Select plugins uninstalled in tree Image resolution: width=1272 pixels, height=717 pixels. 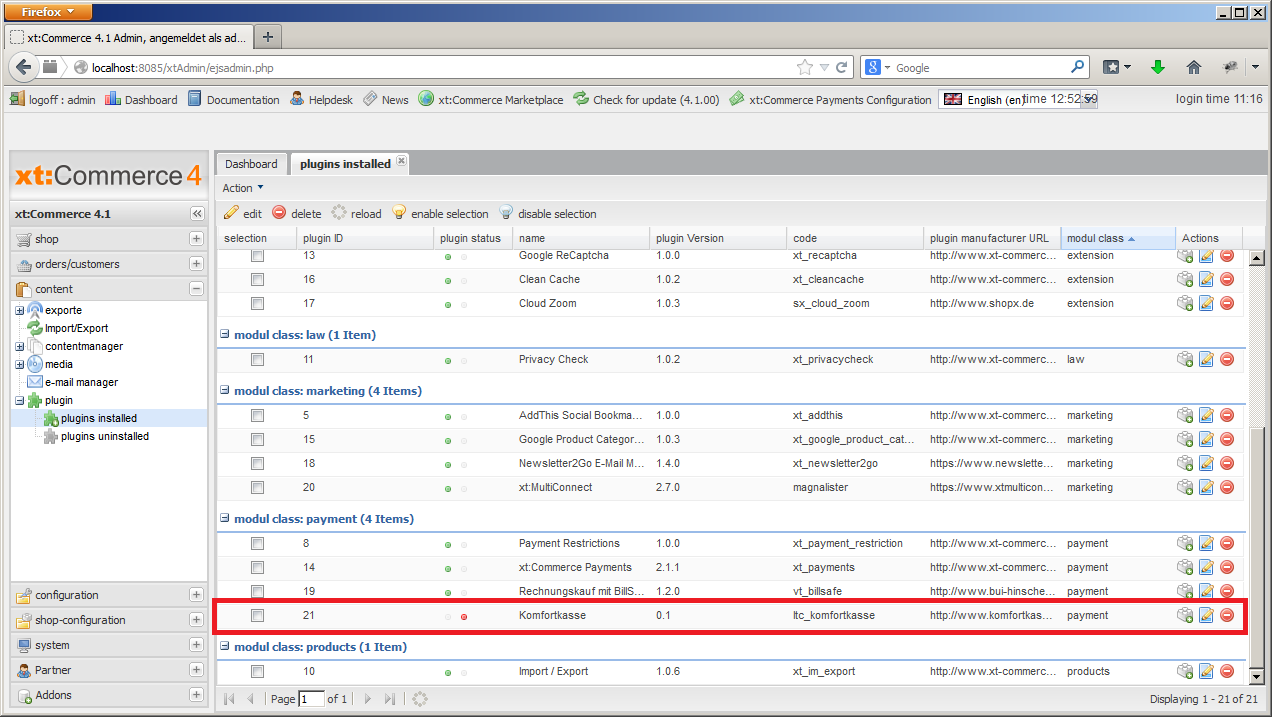pyautogui.click(x=104, y=436)
